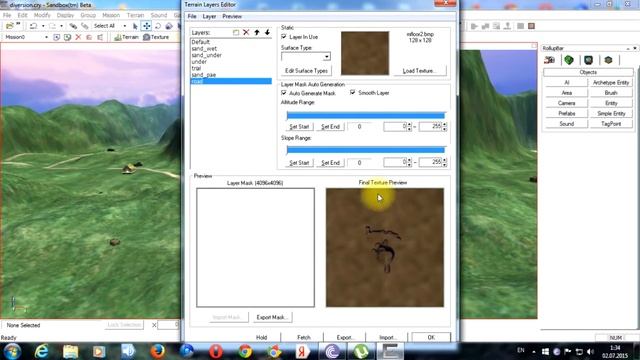640x360 pixels.
Task: Add a new layer in Layers list
Action: (x=236, y=32)
